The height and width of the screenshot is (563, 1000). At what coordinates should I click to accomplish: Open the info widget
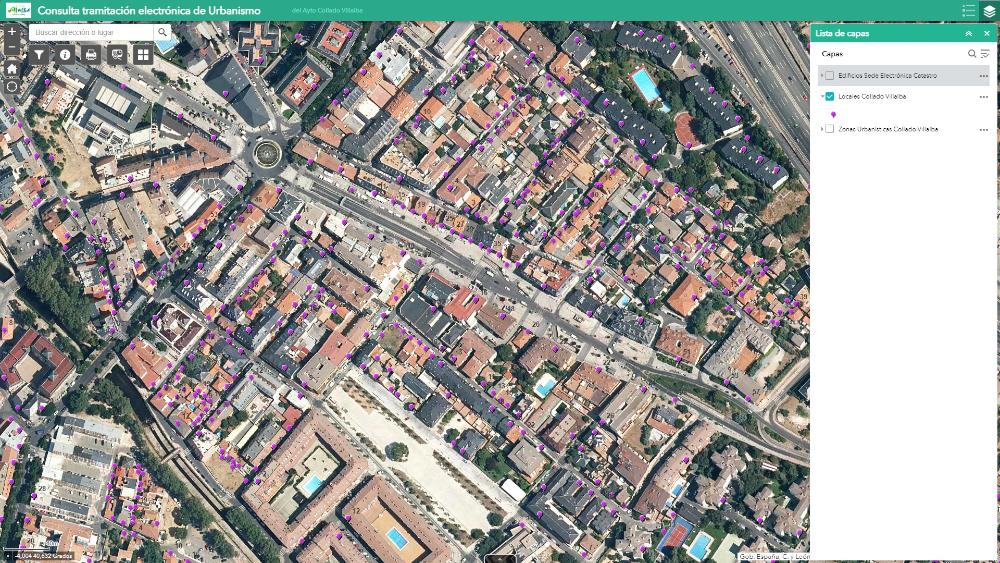click(65, 54)
